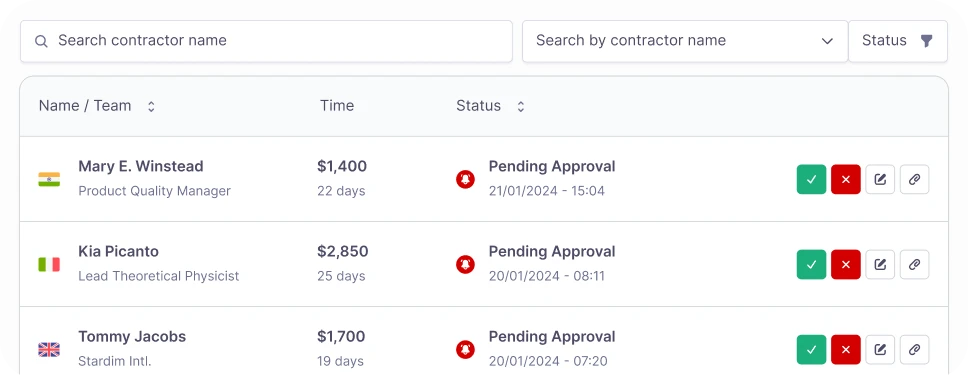
Task: Click link icon in Kia Picanto row
Action: 914,265
